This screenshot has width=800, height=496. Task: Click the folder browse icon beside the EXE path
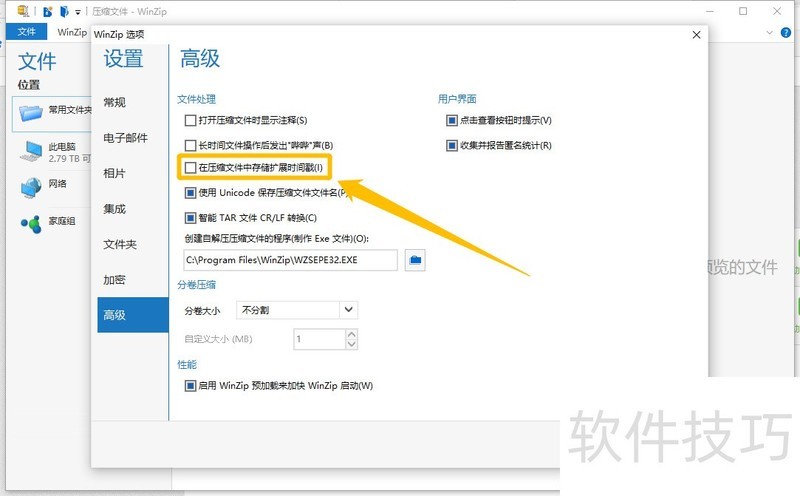(415, 260)
